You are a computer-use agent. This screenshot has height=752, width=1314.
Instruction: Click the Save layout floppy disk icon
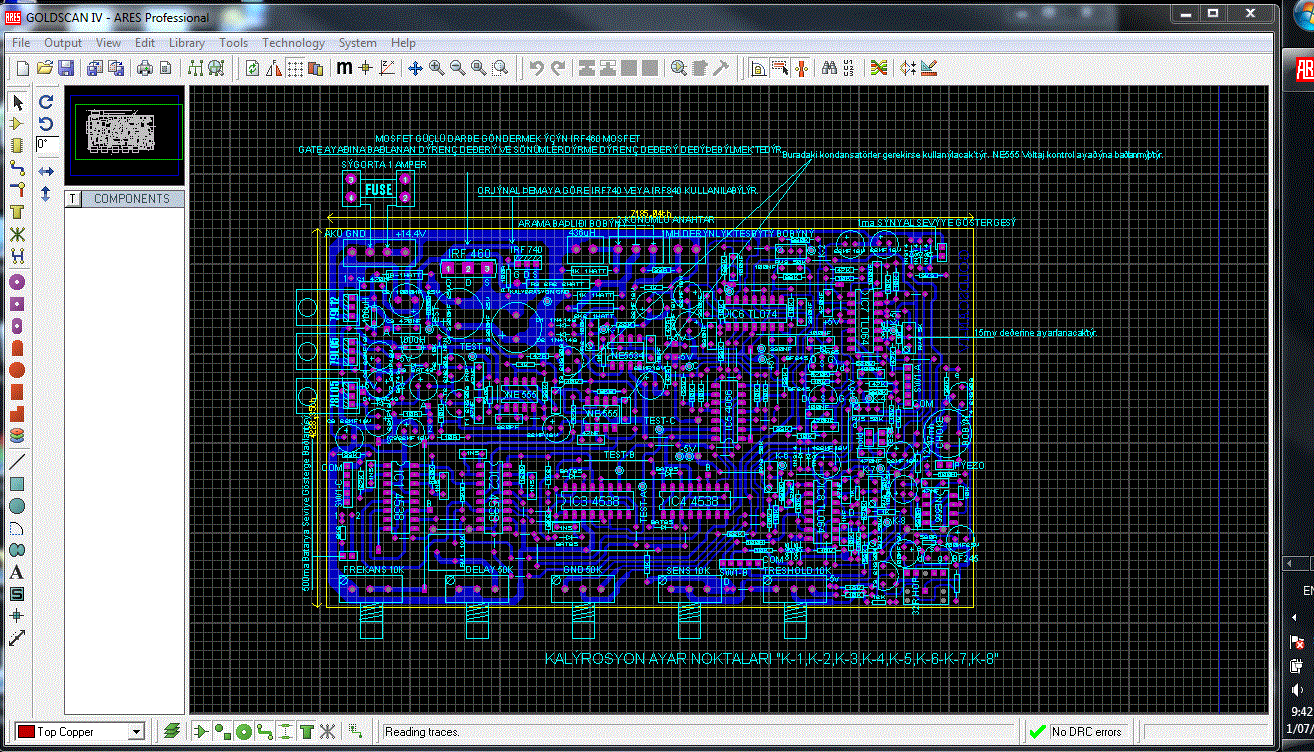(x=66, y=68)
